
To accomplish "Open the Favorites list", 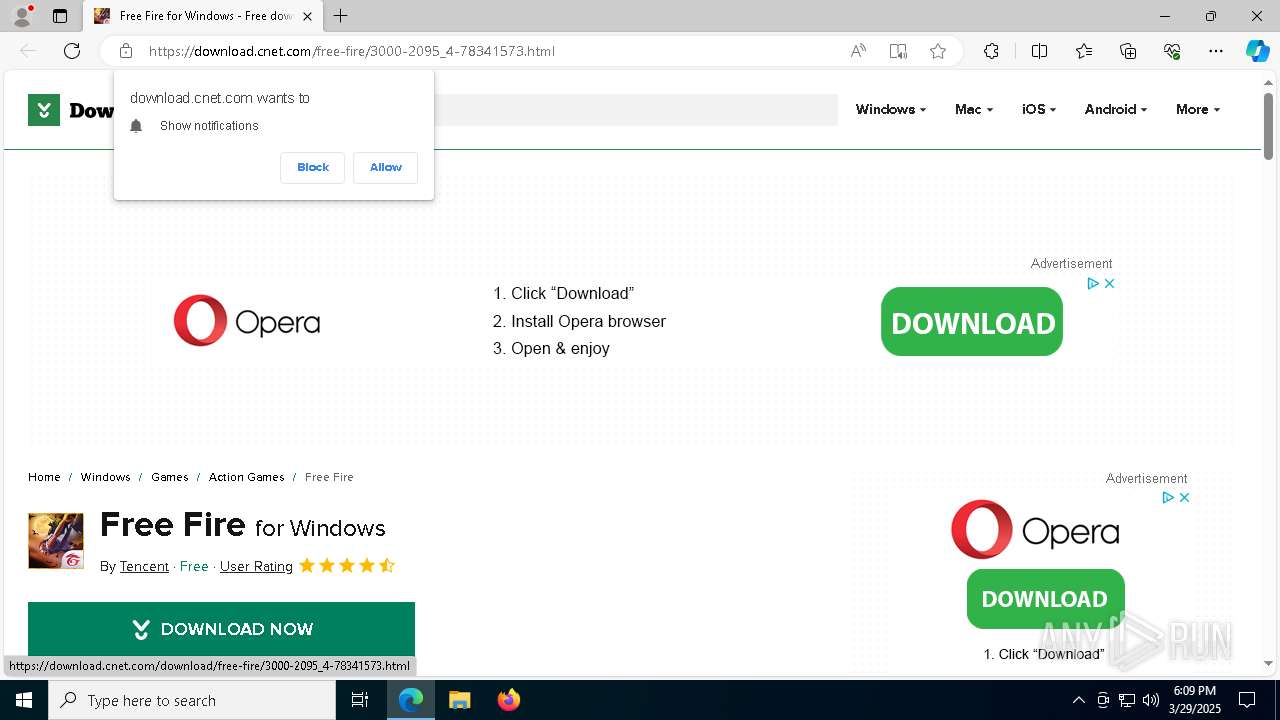I will [1084, 51].
